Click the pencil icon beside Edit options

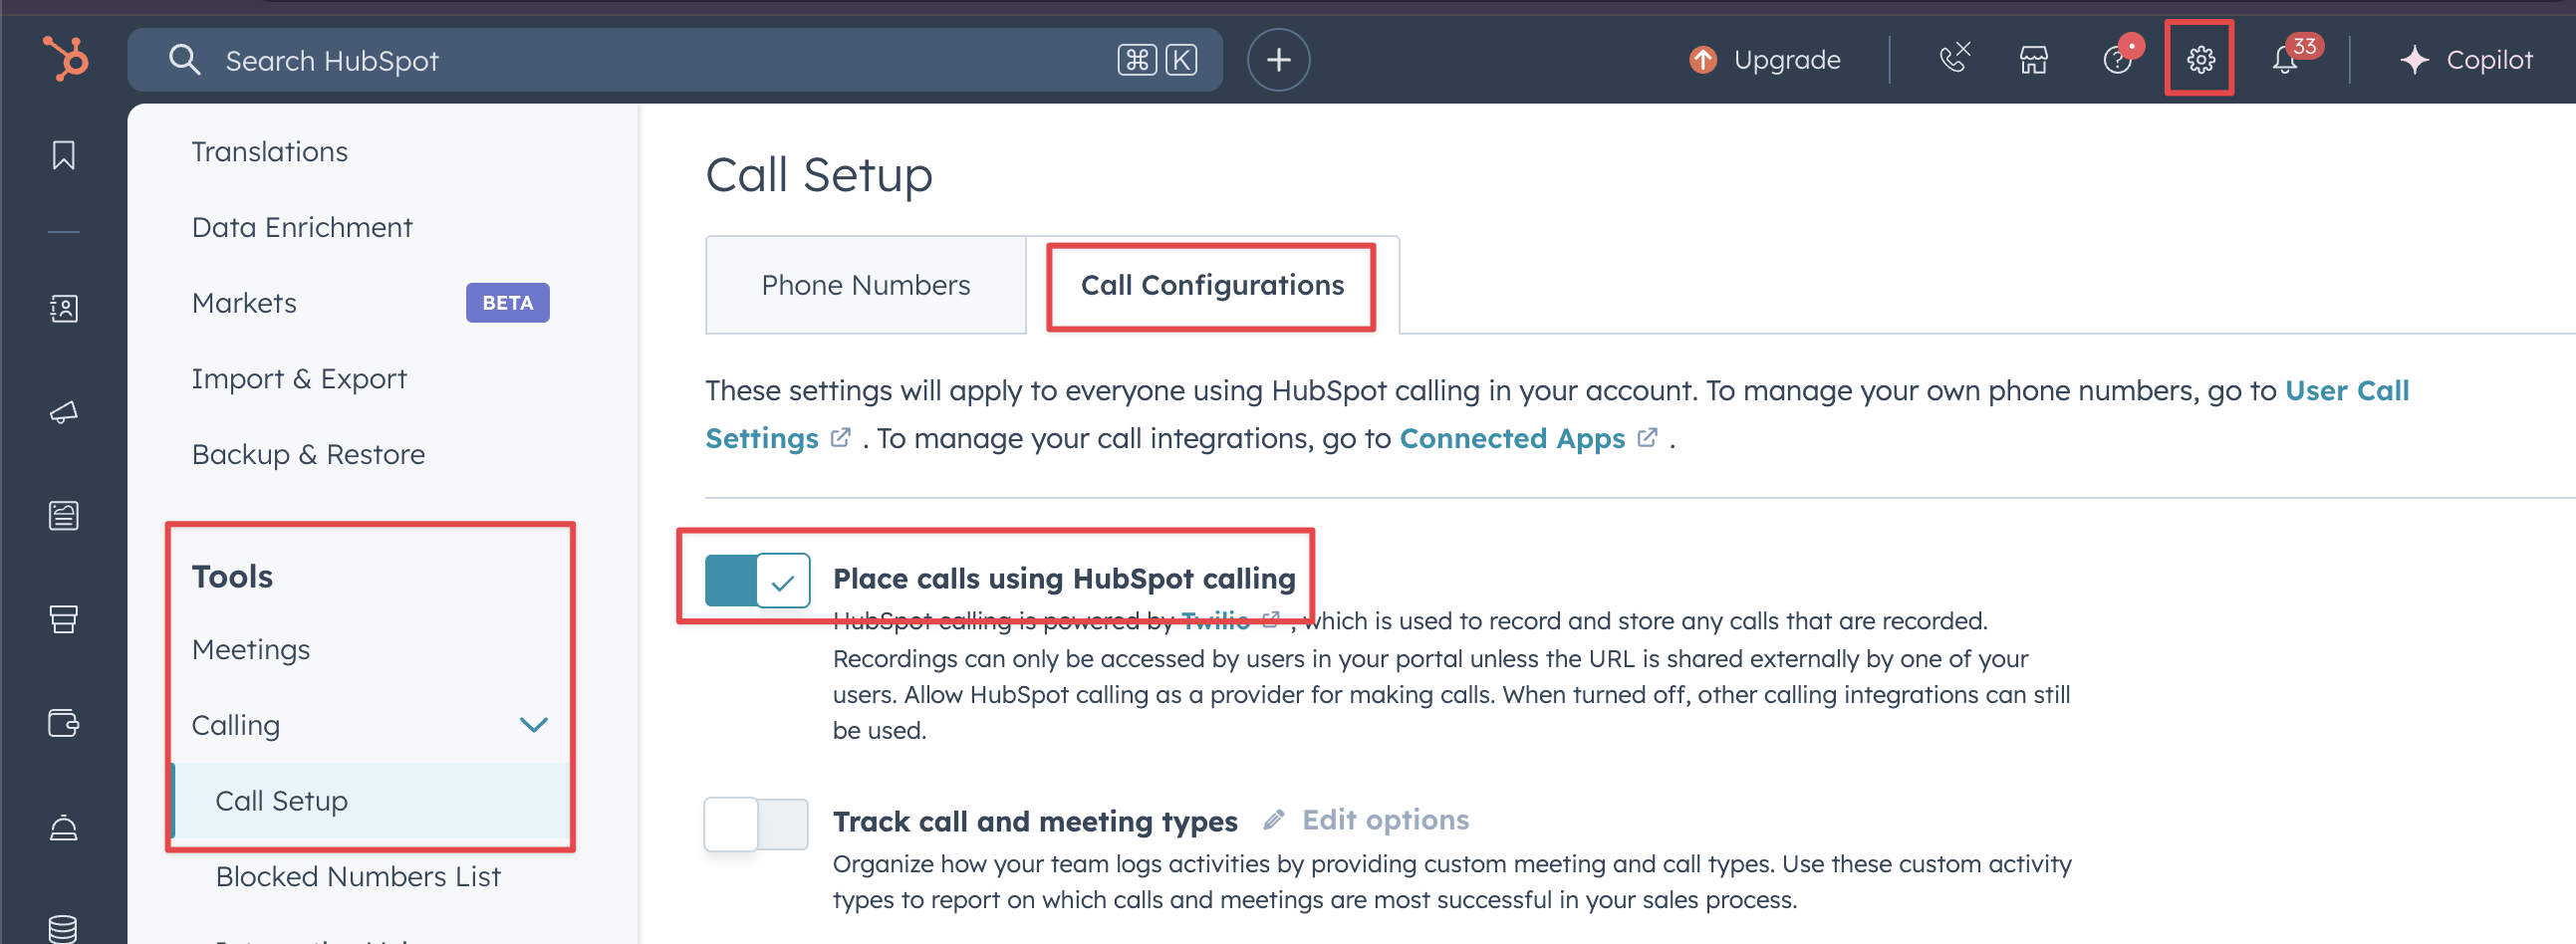pos(1273,820)
